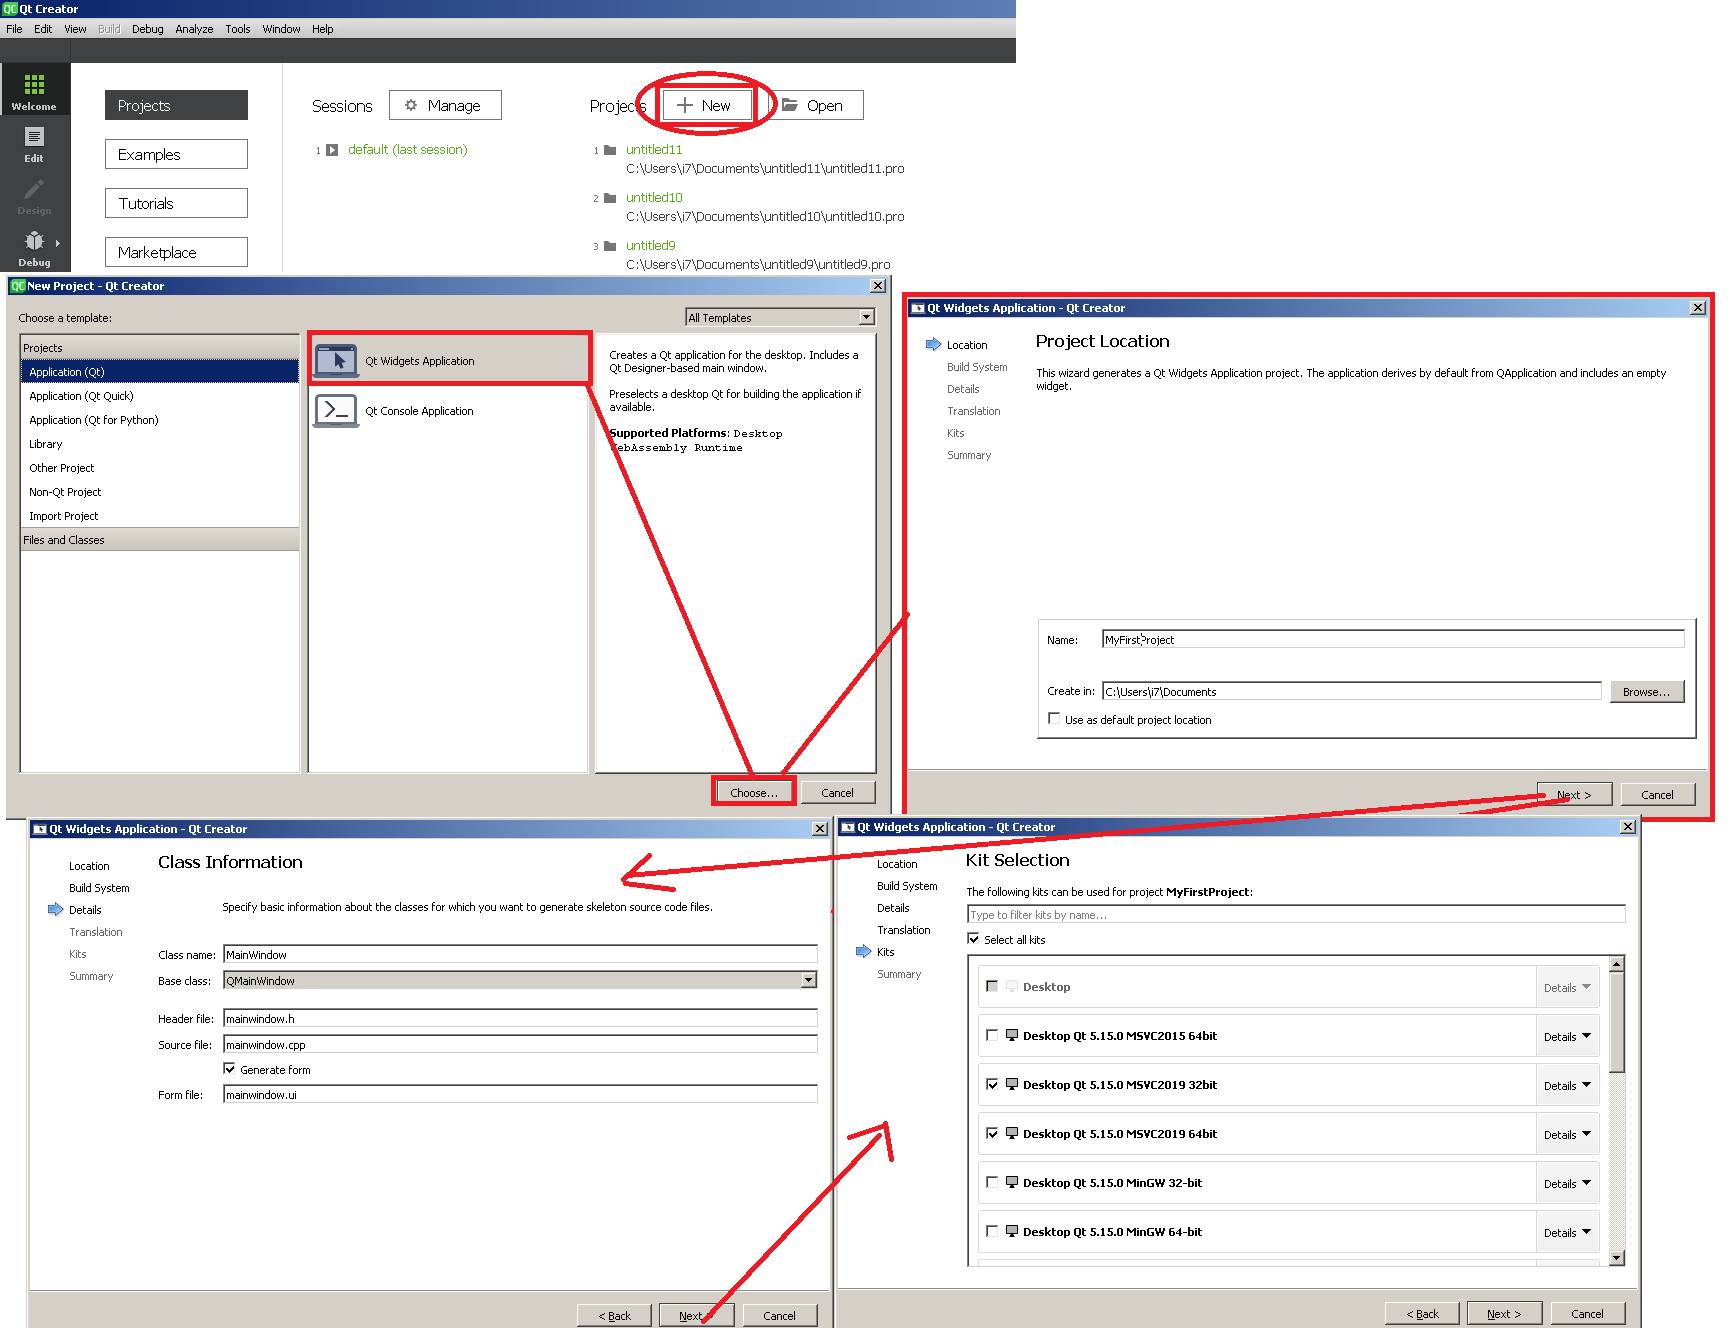Expand Details for MinGW 32-bit kit
Image resolution: width=1730 pixels, height=1328 pixels.
(x=1567, y=1183)
